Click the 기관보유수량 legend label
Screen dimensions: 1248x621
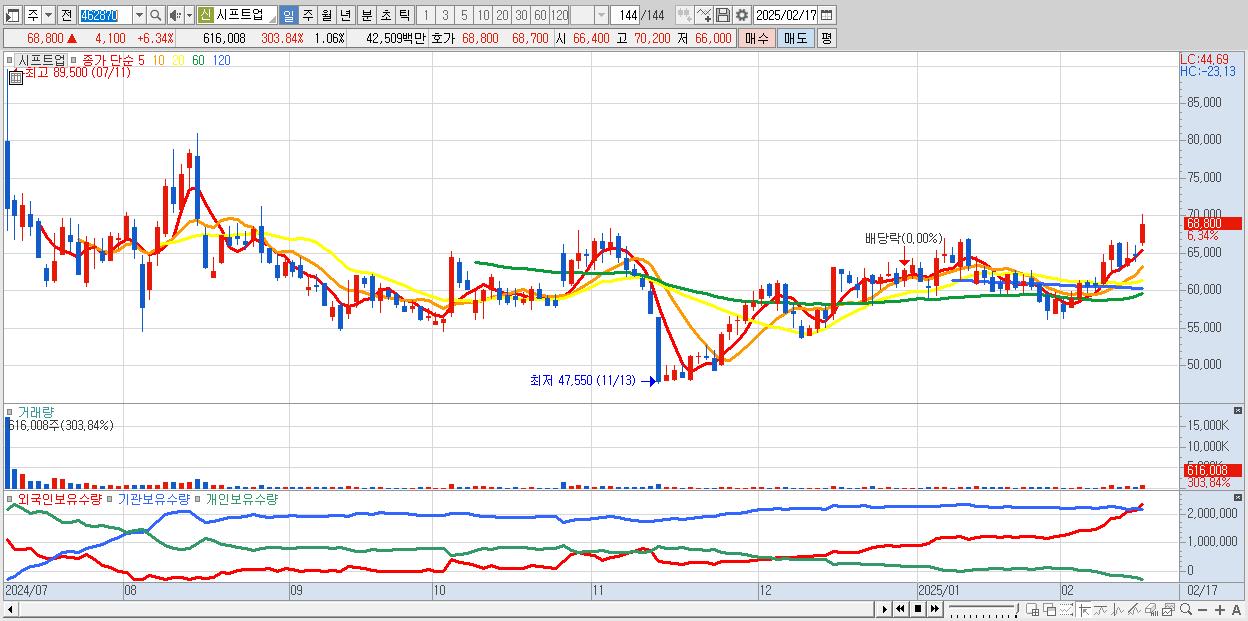[153, 498]
